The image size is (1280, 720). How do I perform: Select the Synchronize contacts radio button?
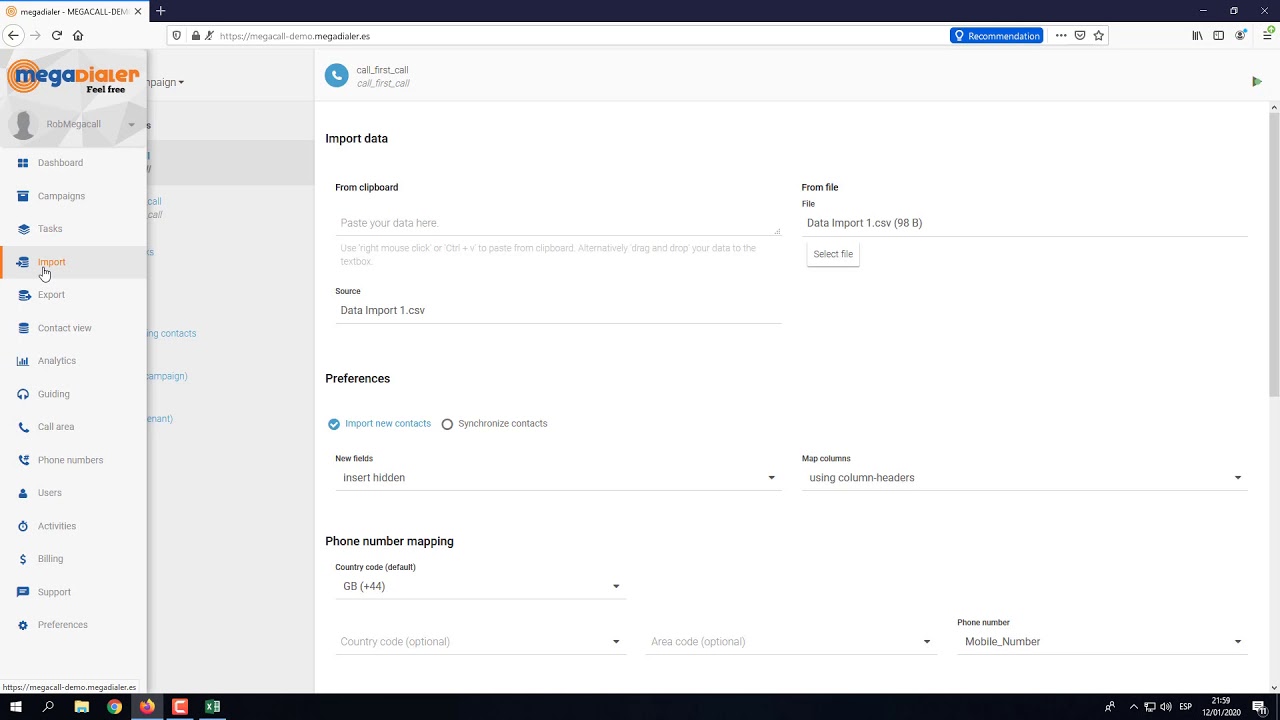pos(447,424)
